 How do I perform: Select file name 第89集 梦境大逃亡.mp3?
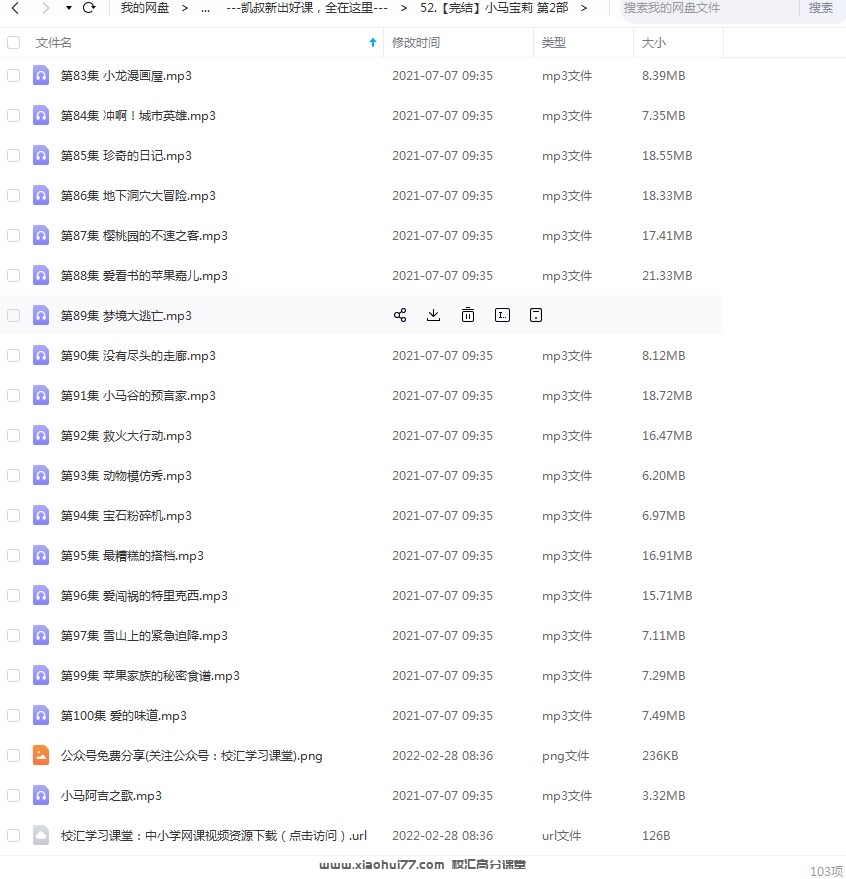pos(126,315)
